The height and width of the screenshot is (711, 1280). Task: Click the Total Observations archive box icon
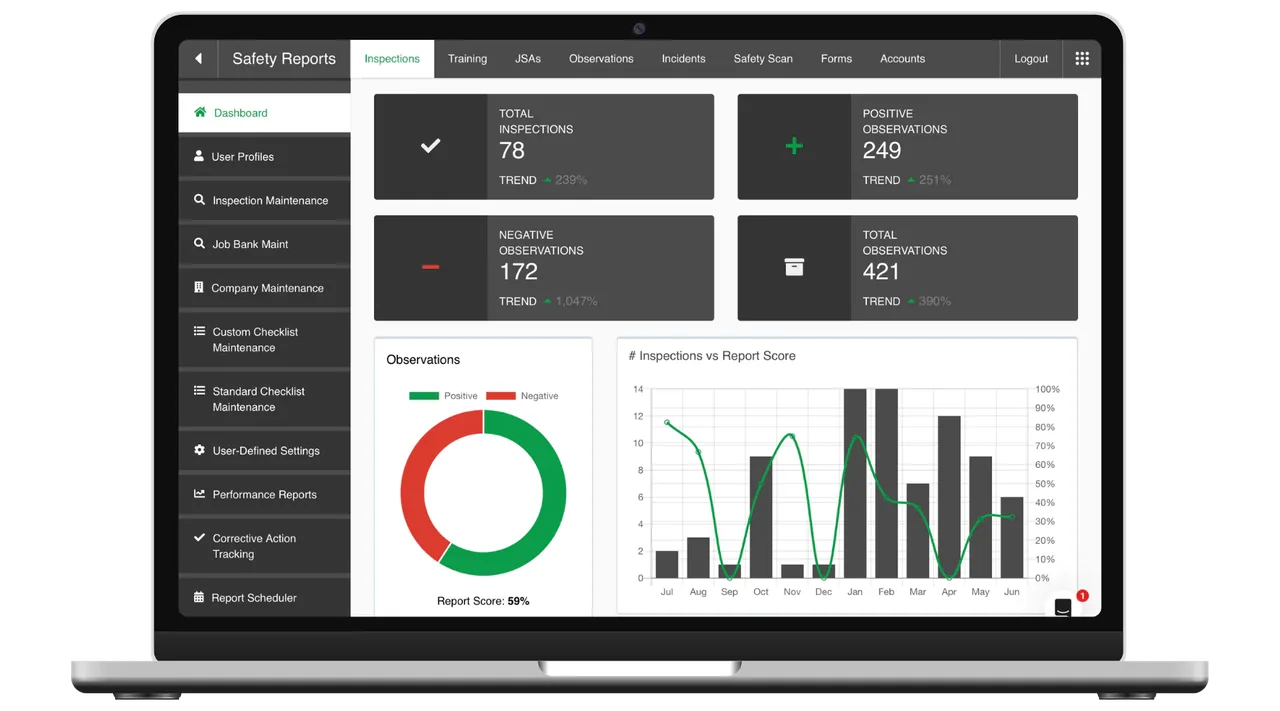[794, 267]
